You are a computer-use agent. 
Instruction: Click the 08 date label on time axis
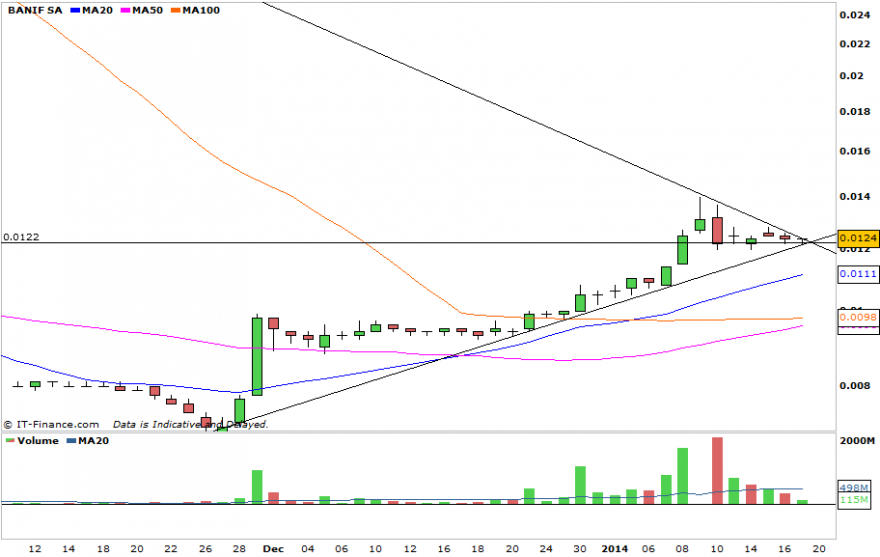tap(682, 549)
